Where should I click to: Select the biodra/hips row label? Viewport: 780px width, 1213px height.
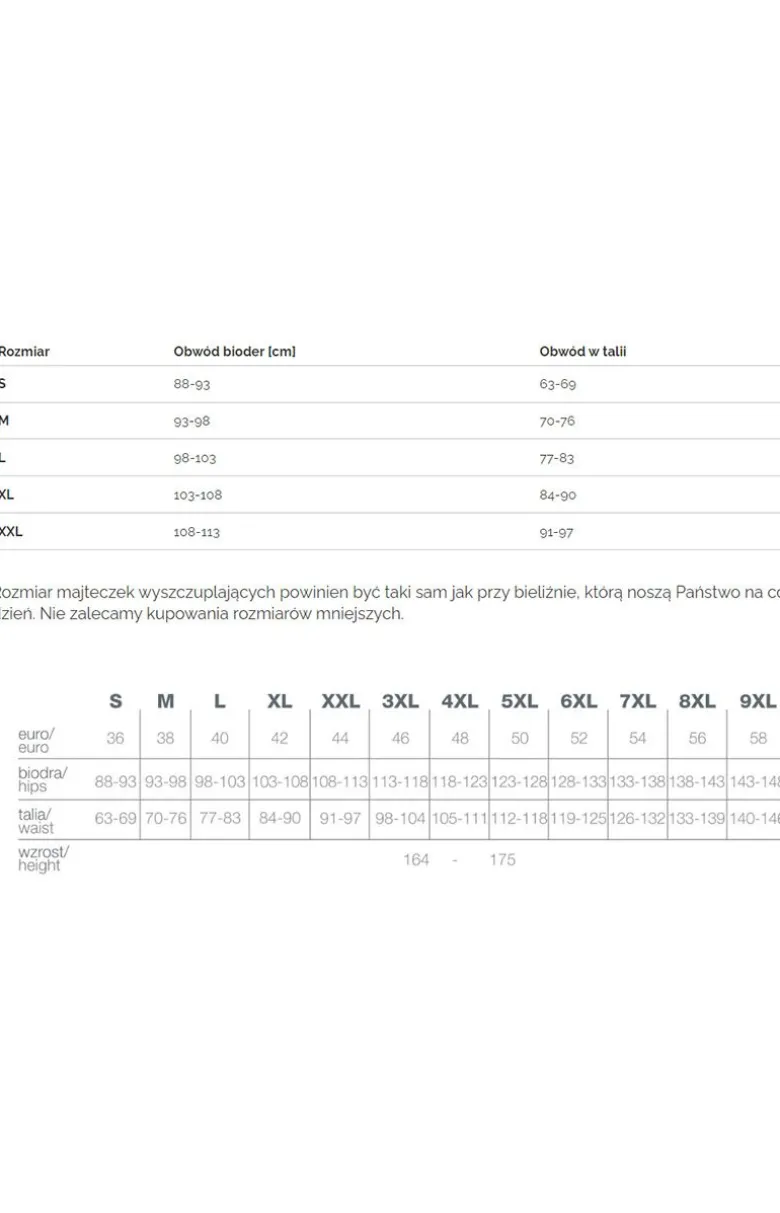pyautogui.click(x=43, y=779)
